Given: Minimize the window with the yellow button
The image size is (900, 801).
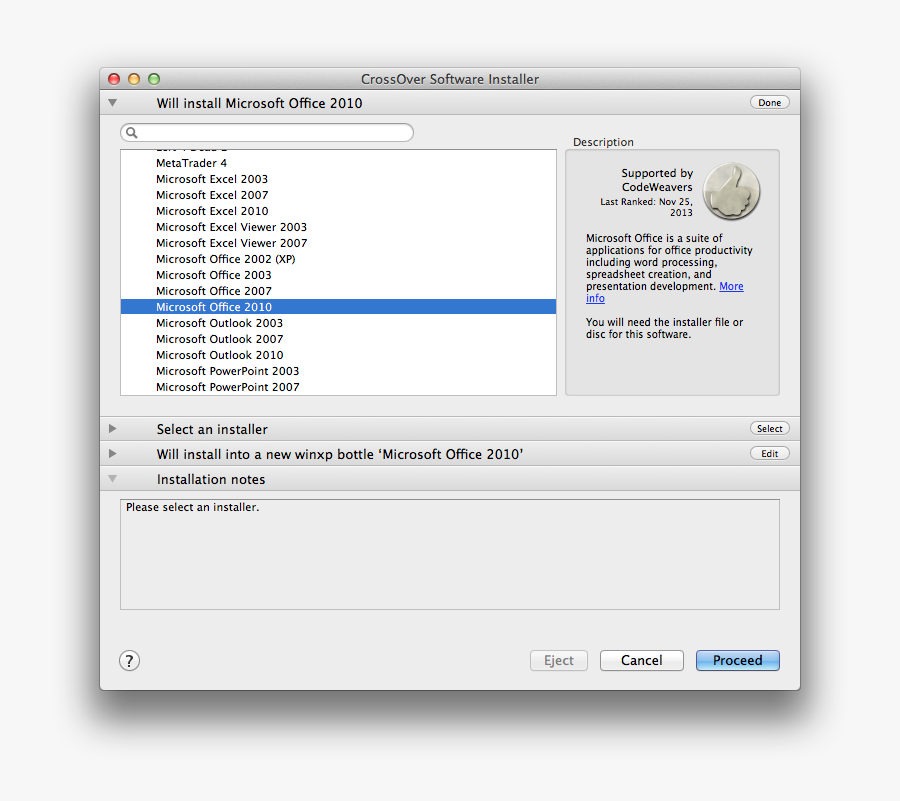Looking at the screenshot, I should coord(134,79).
